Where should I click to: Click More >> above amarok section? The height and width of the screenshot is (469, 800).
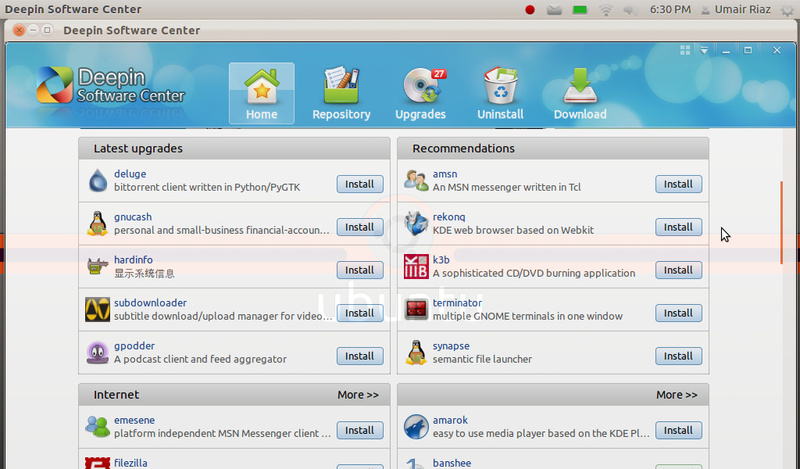677,394
